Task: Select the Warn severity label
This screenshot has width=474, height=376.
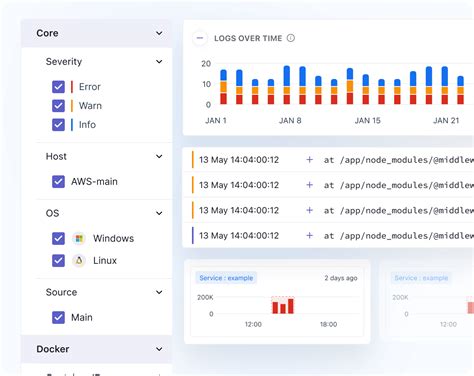Action: tap(90, 106)
